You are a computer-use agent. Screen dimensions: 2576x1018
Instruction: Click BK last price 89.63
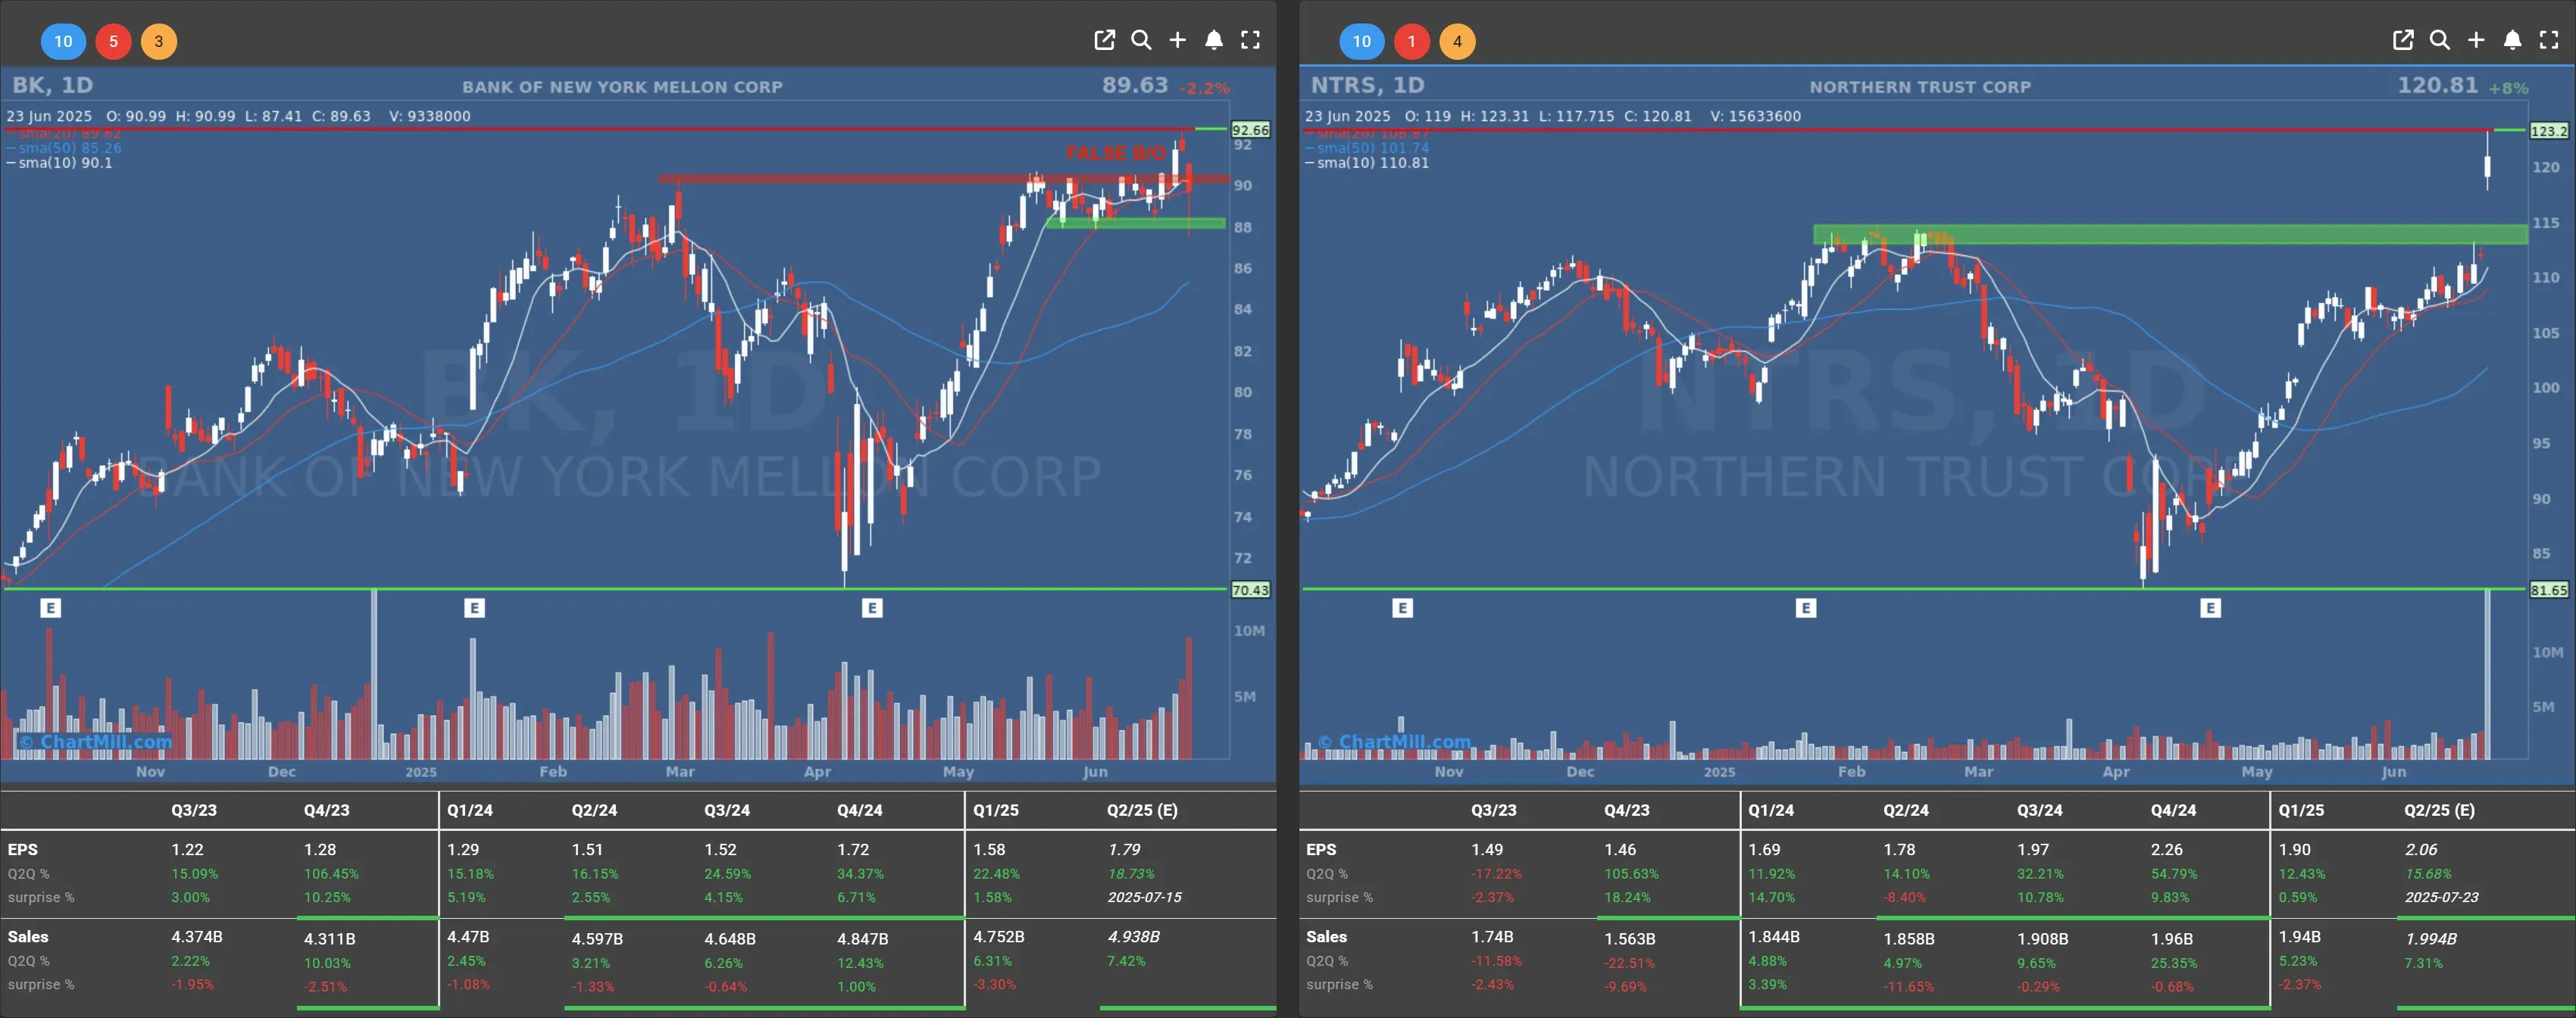[x=1135, y=85]
